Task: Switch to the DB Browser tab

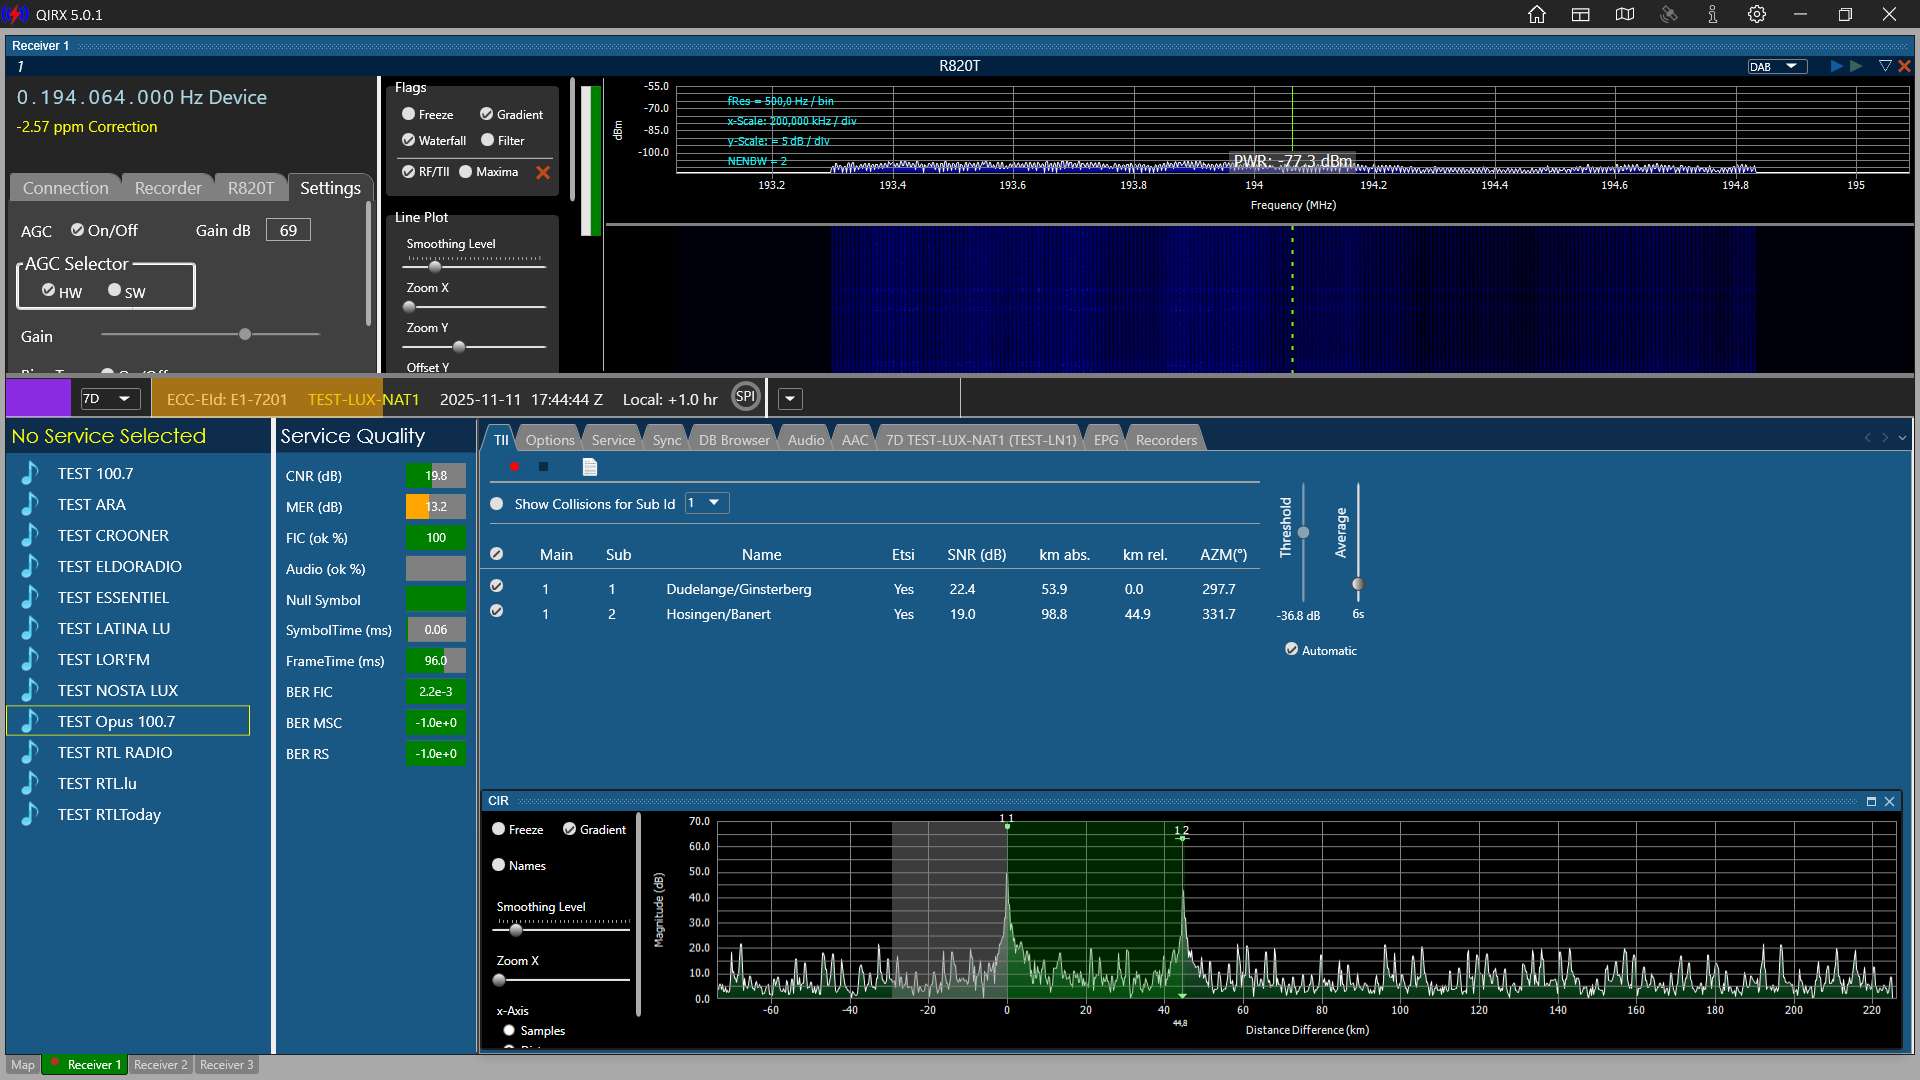Action: (x=734, y=440)
